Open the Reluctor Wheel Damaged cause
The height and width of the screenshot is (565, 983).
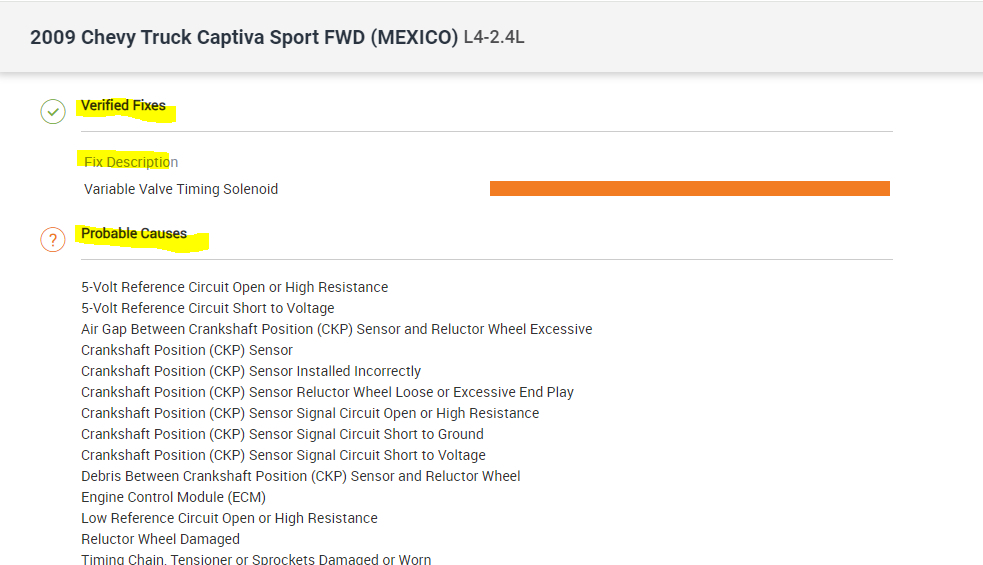click(160, 539)
